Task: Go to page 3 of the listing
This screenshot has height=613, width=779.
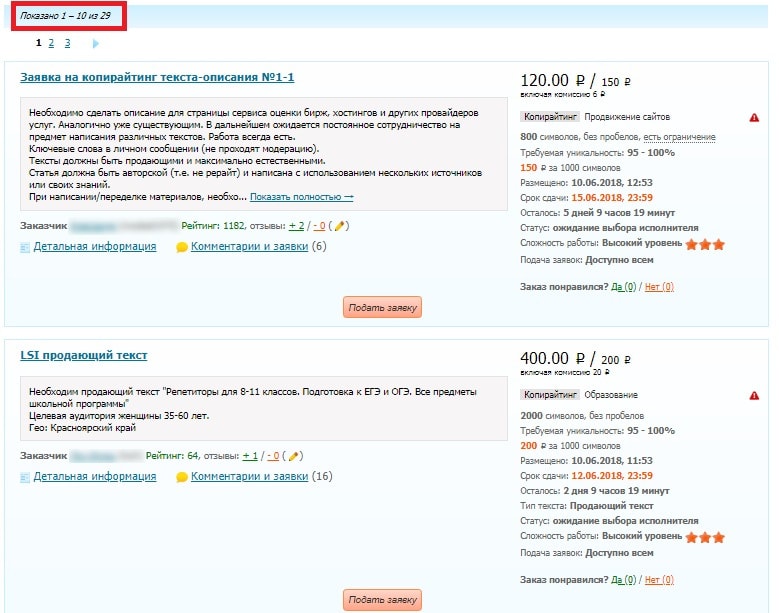Action: coord(68,43)
